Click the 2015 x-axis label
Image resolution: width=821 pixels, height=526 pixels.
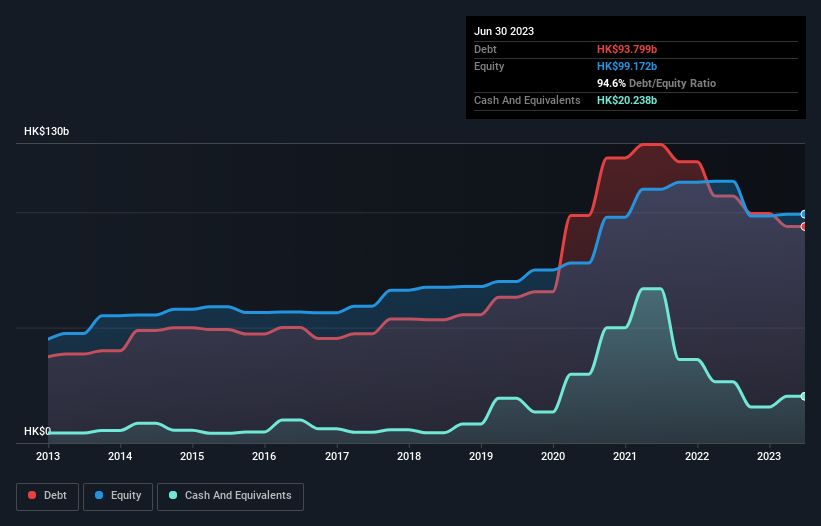click(x=192, y=456)
